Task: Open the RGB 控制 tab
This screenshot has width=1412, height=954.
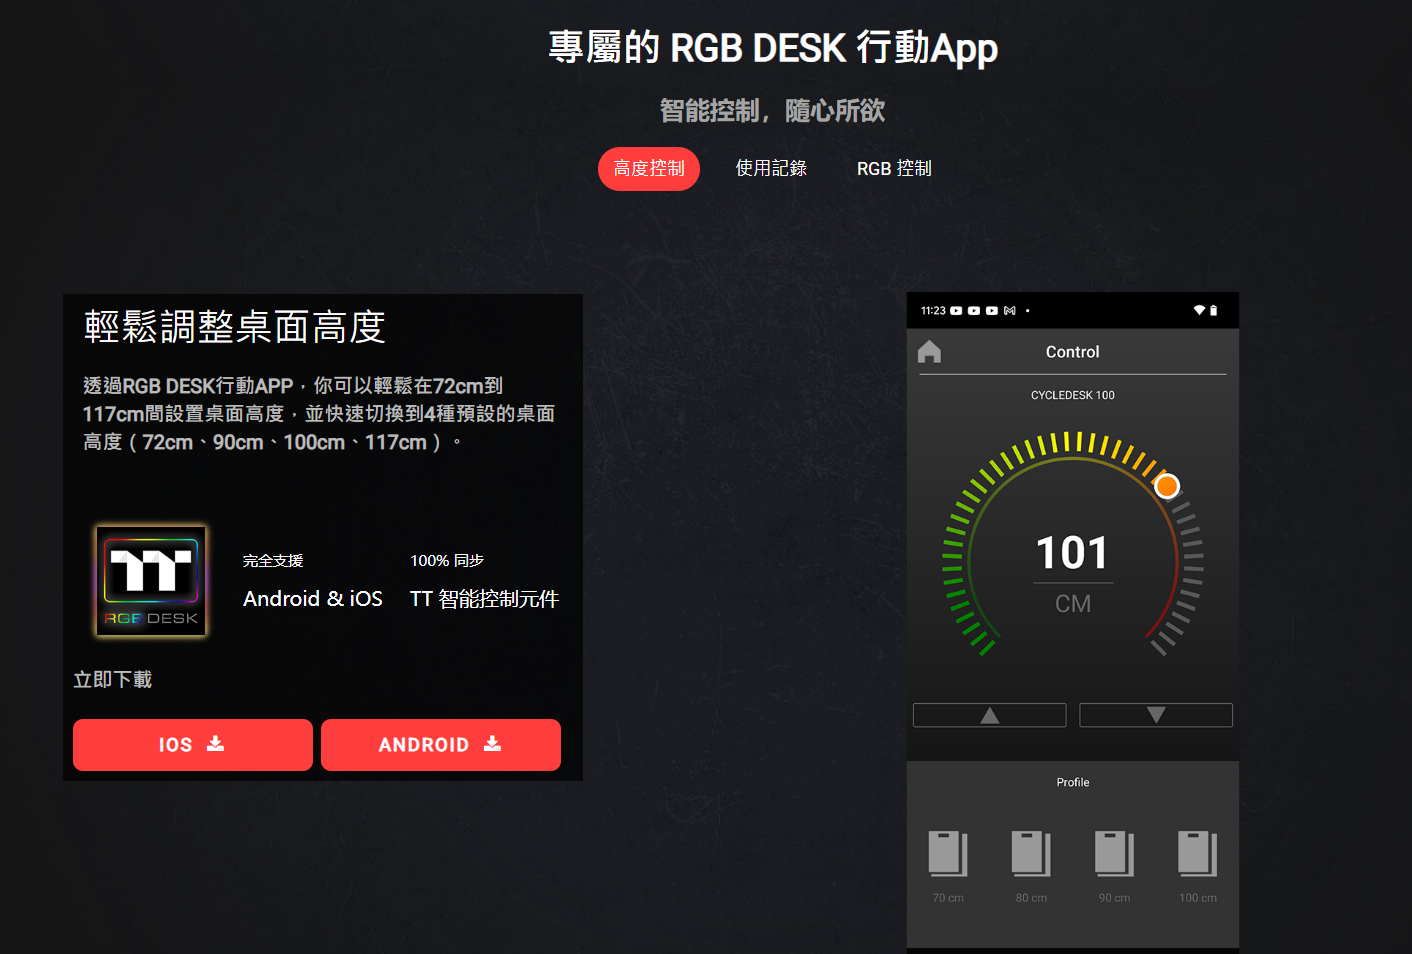Action: point(894,169)
